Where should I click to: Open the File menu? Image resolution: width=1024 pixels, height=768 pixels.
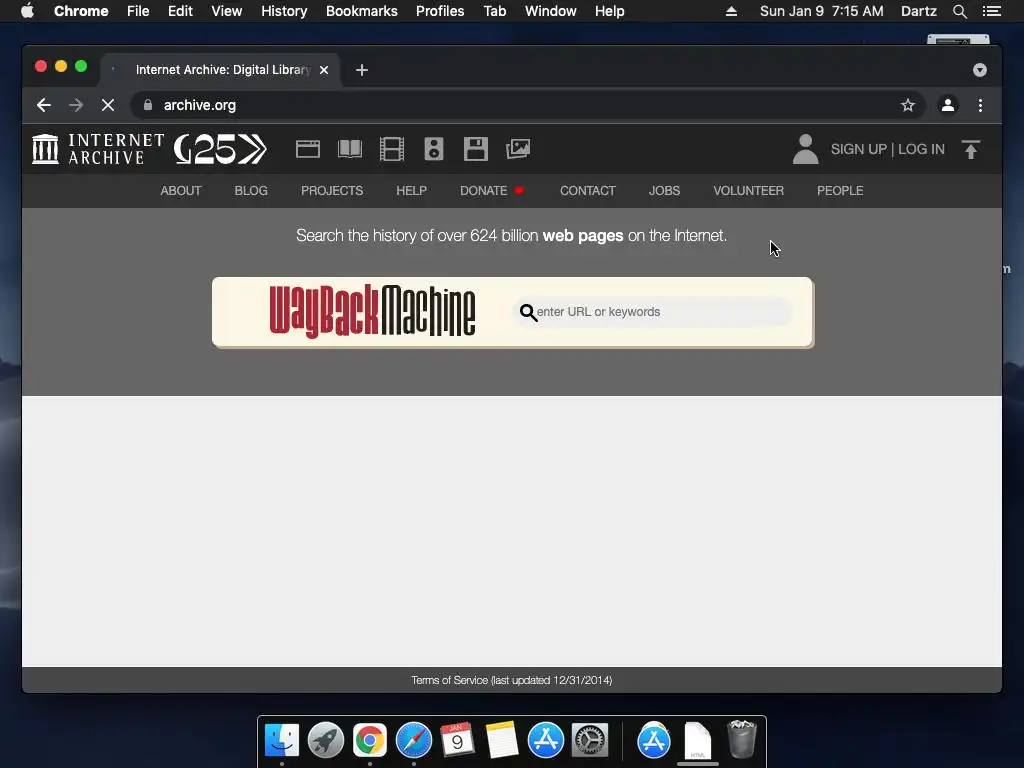tap(138, 11)
